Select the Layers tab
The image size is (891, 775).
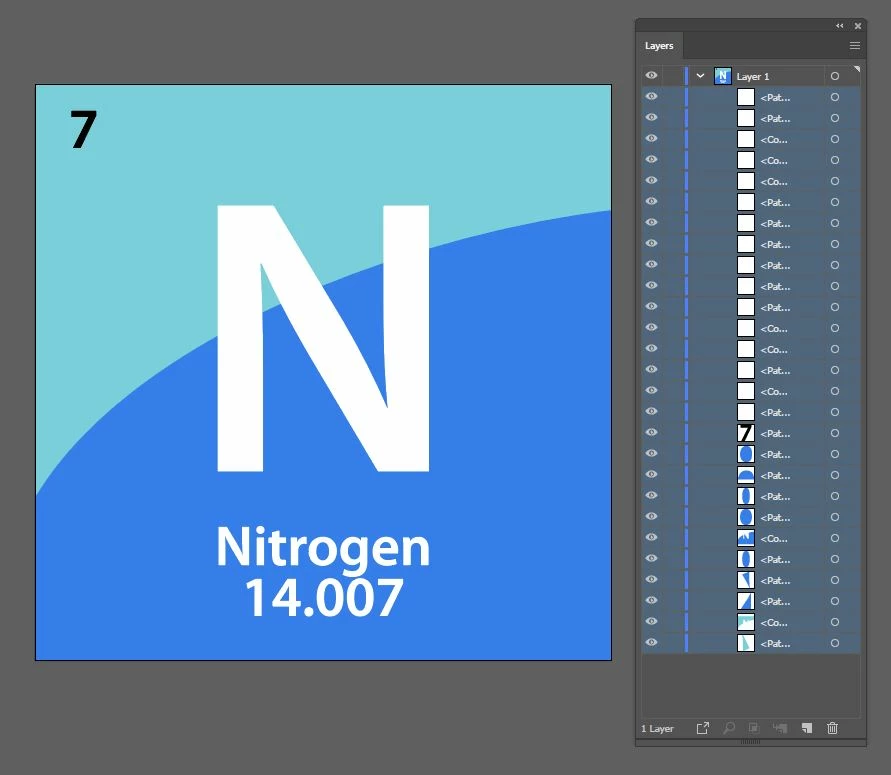point(659,45)
